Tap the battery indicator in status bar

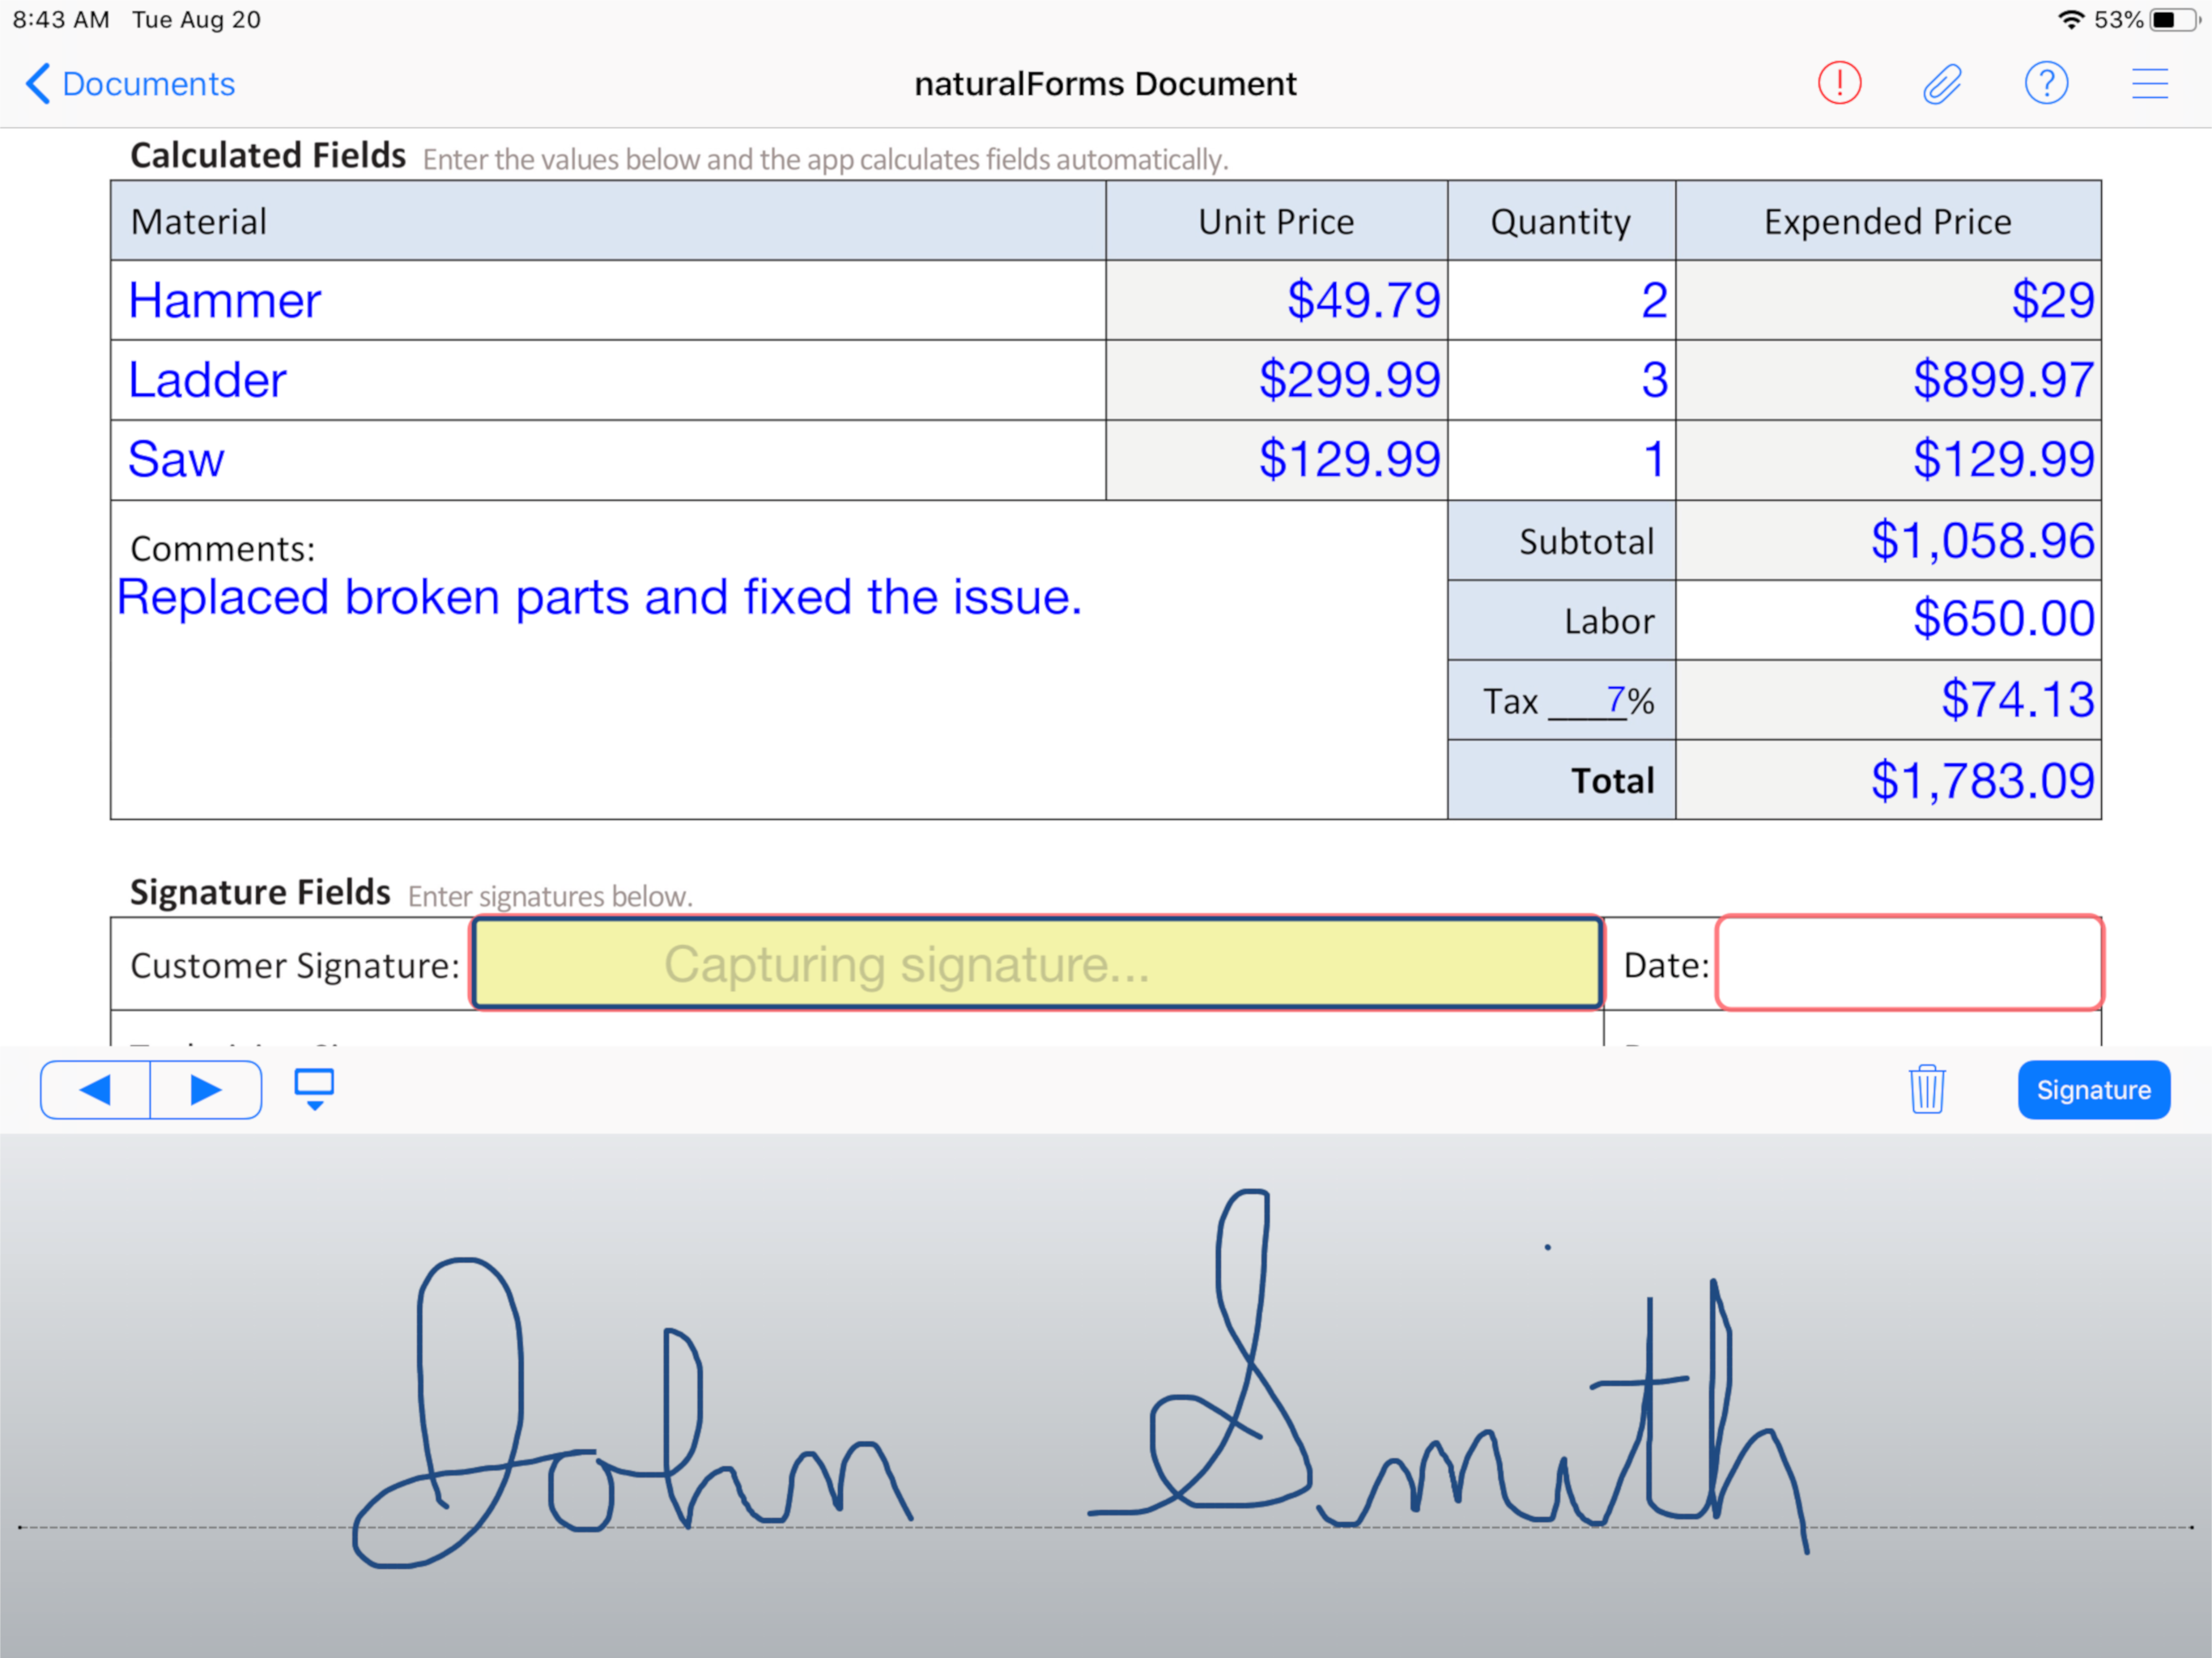tap(2174, 20)
